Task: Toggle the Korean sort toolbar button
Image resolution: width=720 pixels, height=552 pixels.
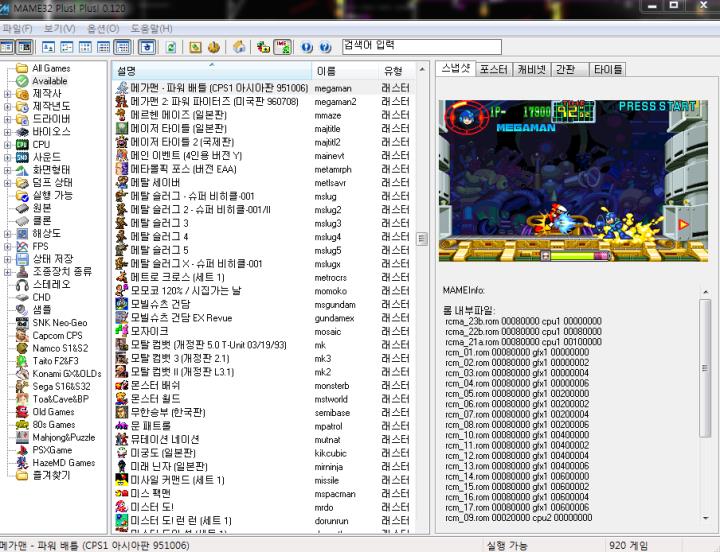Action: click(x=147, y=47)
